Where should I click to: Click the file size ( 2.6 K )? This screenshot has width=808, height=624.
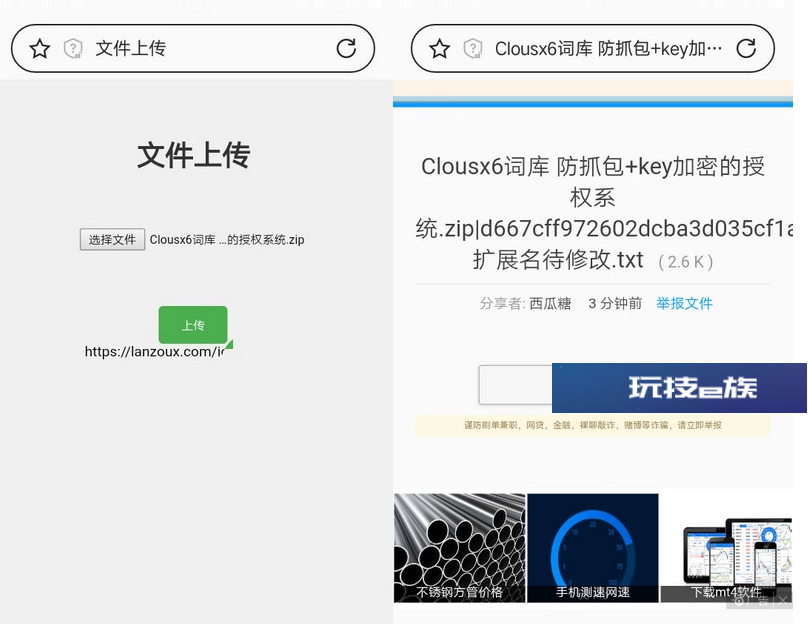[x=686, y=262]
